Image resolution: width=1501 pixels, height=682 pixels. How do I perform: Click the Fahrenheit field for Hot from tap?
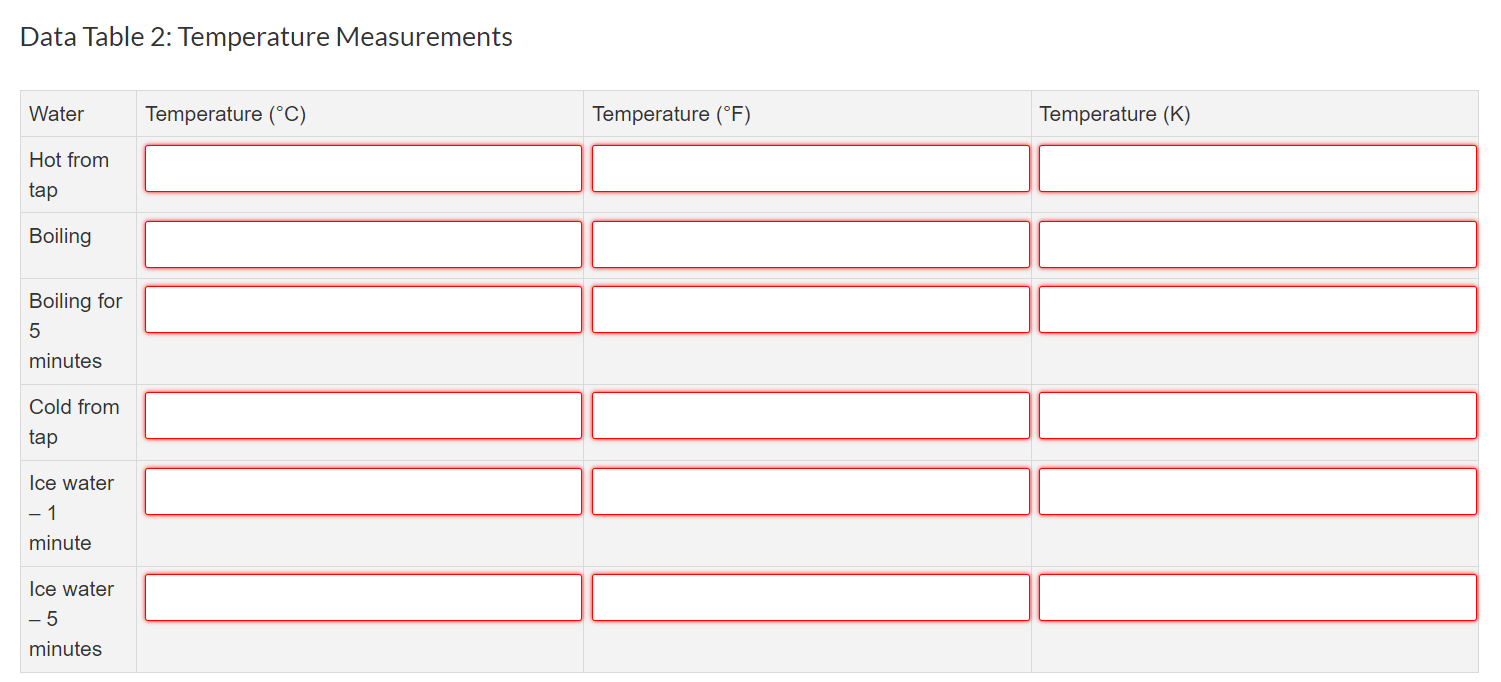point(810,168)
